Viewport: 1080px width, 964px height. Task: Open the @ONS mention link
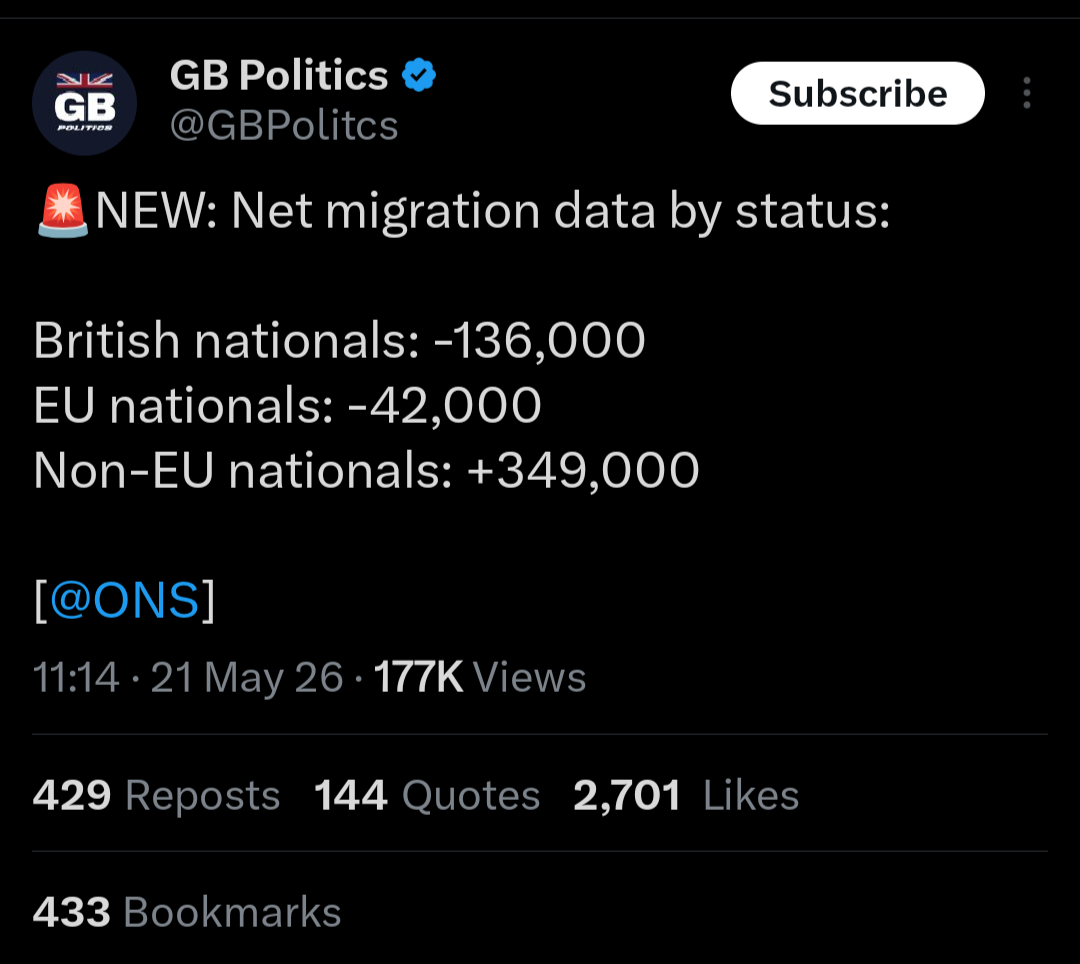(125, 600)
